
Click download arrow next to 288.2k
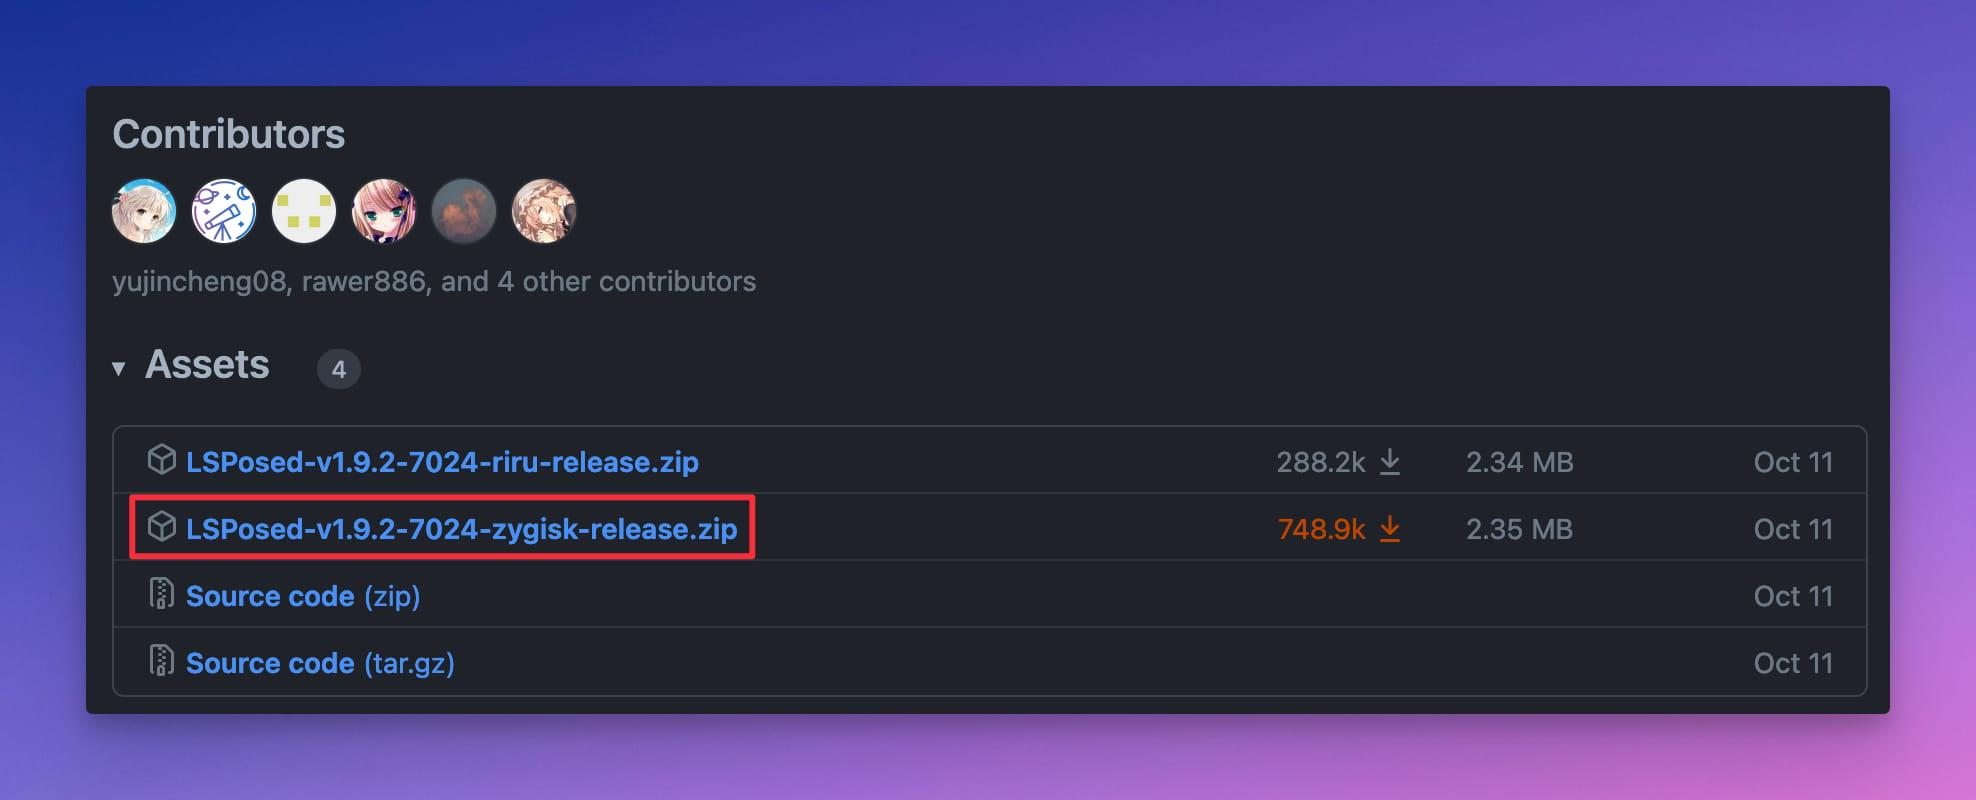pos(1390,462)
